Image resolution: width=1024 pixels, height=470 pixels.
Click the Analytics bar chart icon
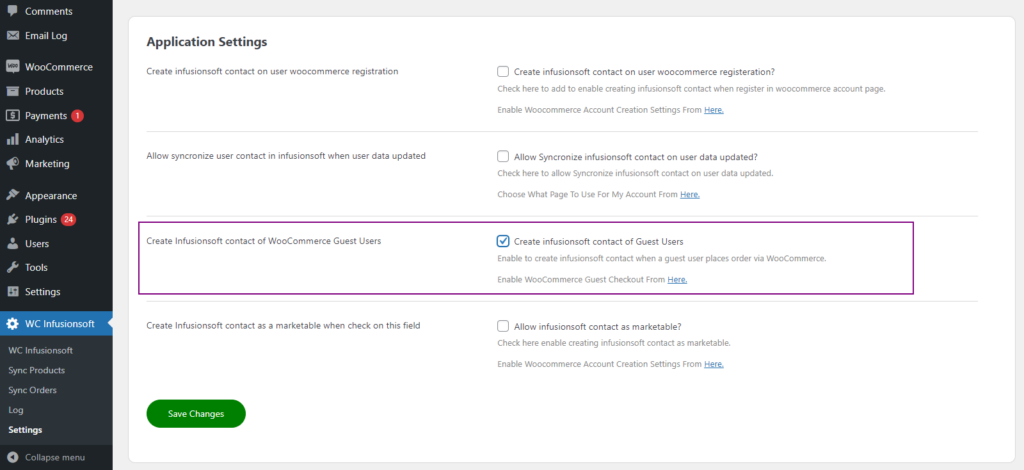12,139
